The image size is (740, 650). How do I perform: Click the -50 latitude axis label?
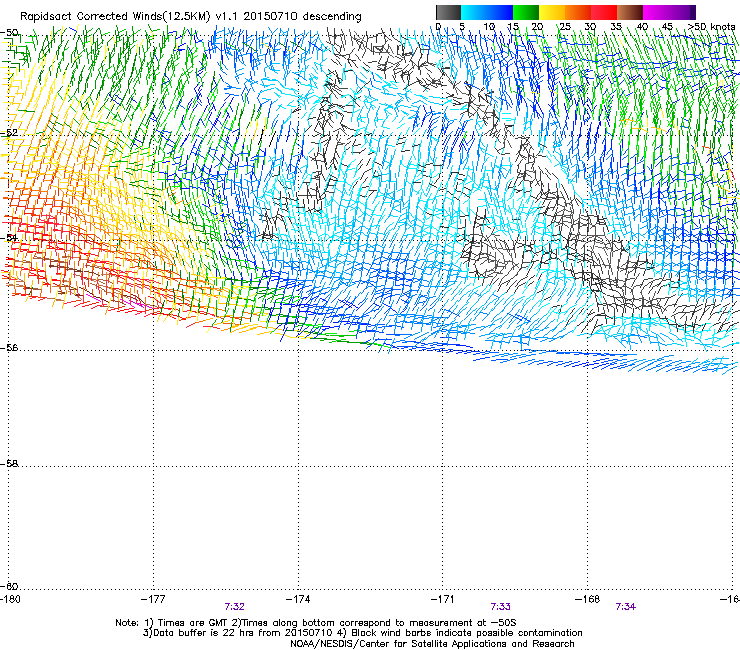pos(9,33)
